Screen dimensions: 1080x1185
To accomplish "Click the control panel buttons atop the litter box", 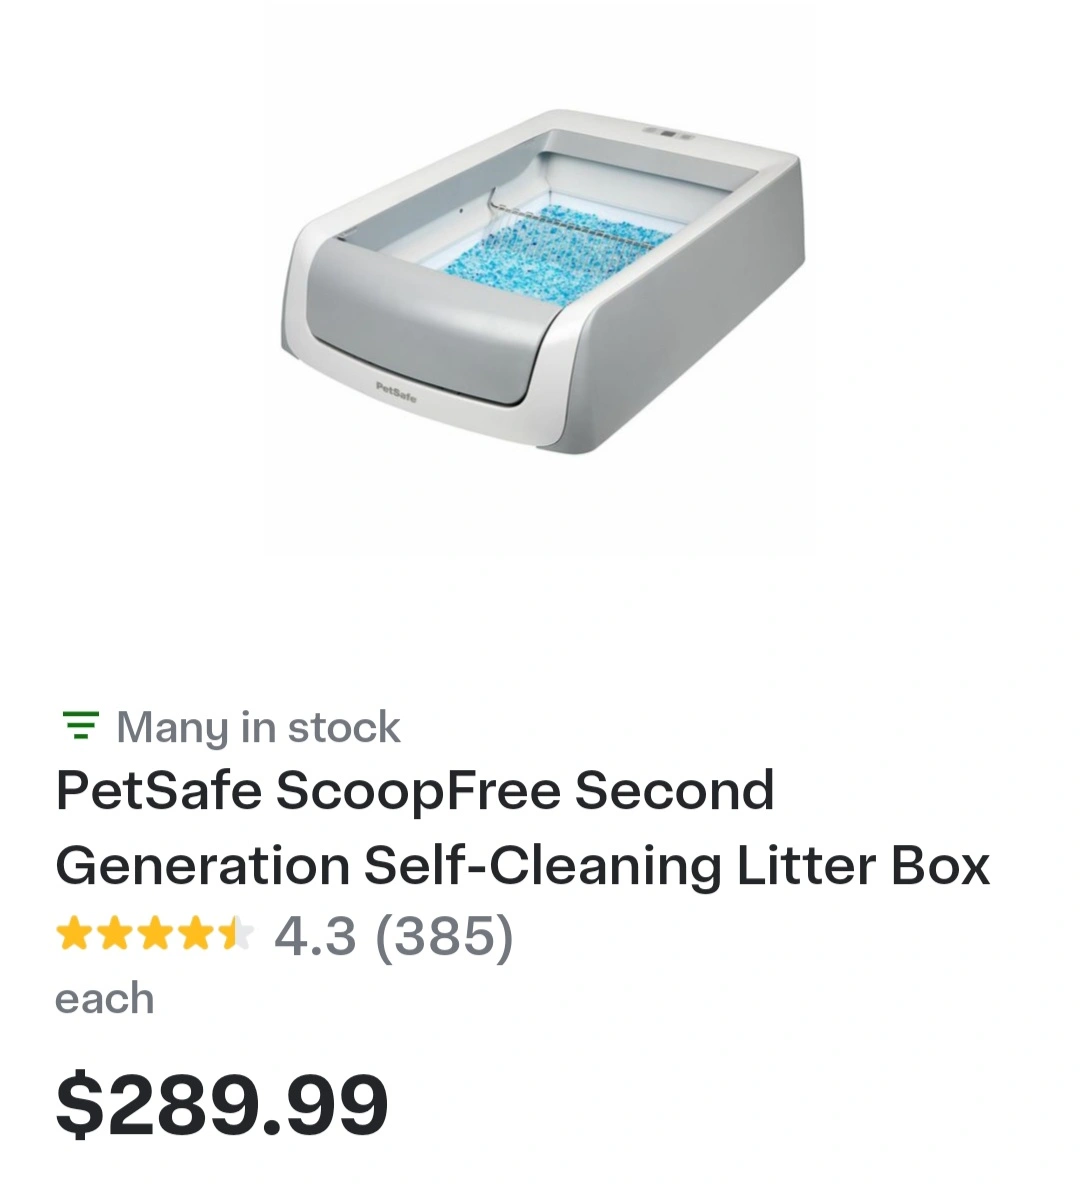I will (x=667, y=135).
